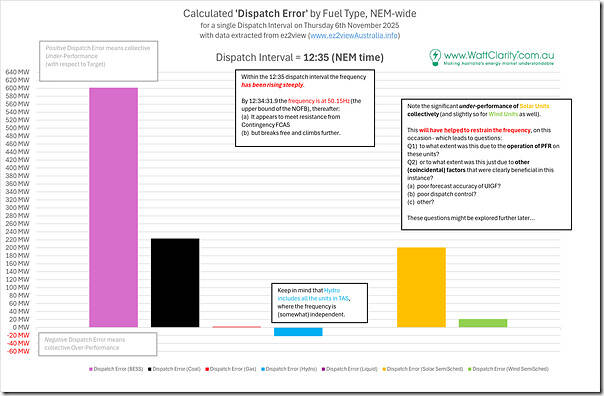
Task: Click the red '-20 MW' axis label
Action: [18, 336]
